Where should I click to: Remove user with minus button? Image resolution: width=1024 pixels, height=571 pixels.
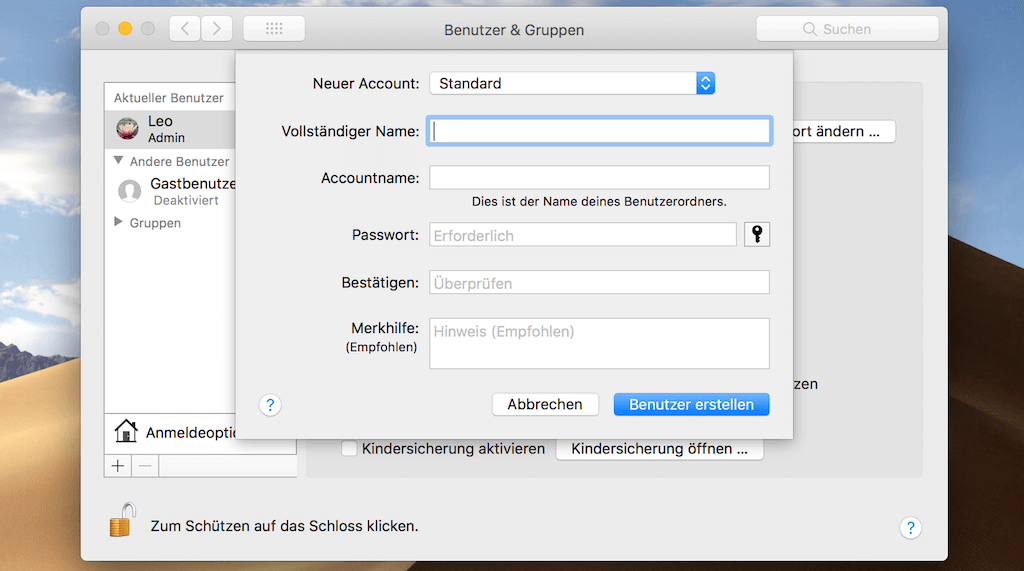[x=145, y=466]
